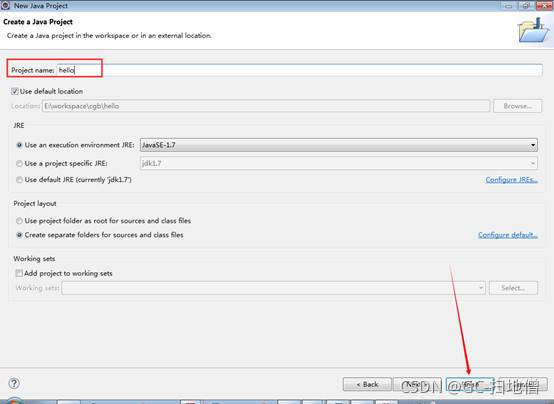Open the Configure default... link

(x=508, y=235)
